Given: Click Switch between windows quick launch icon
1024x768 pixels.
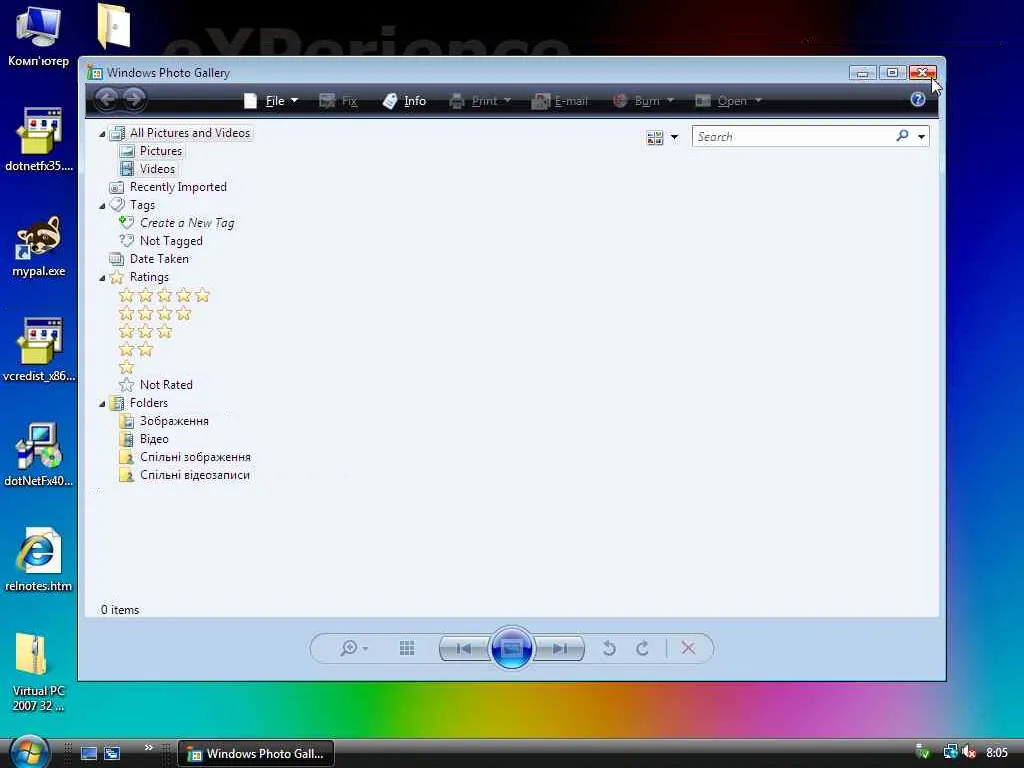Looking at the screenshot, I should tap(112, 754).
